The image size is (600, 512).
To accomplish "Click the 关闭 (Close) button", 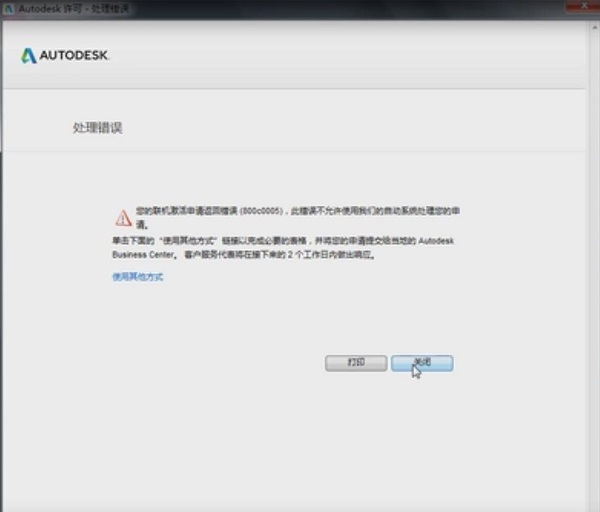I will [x=422, y=363].
